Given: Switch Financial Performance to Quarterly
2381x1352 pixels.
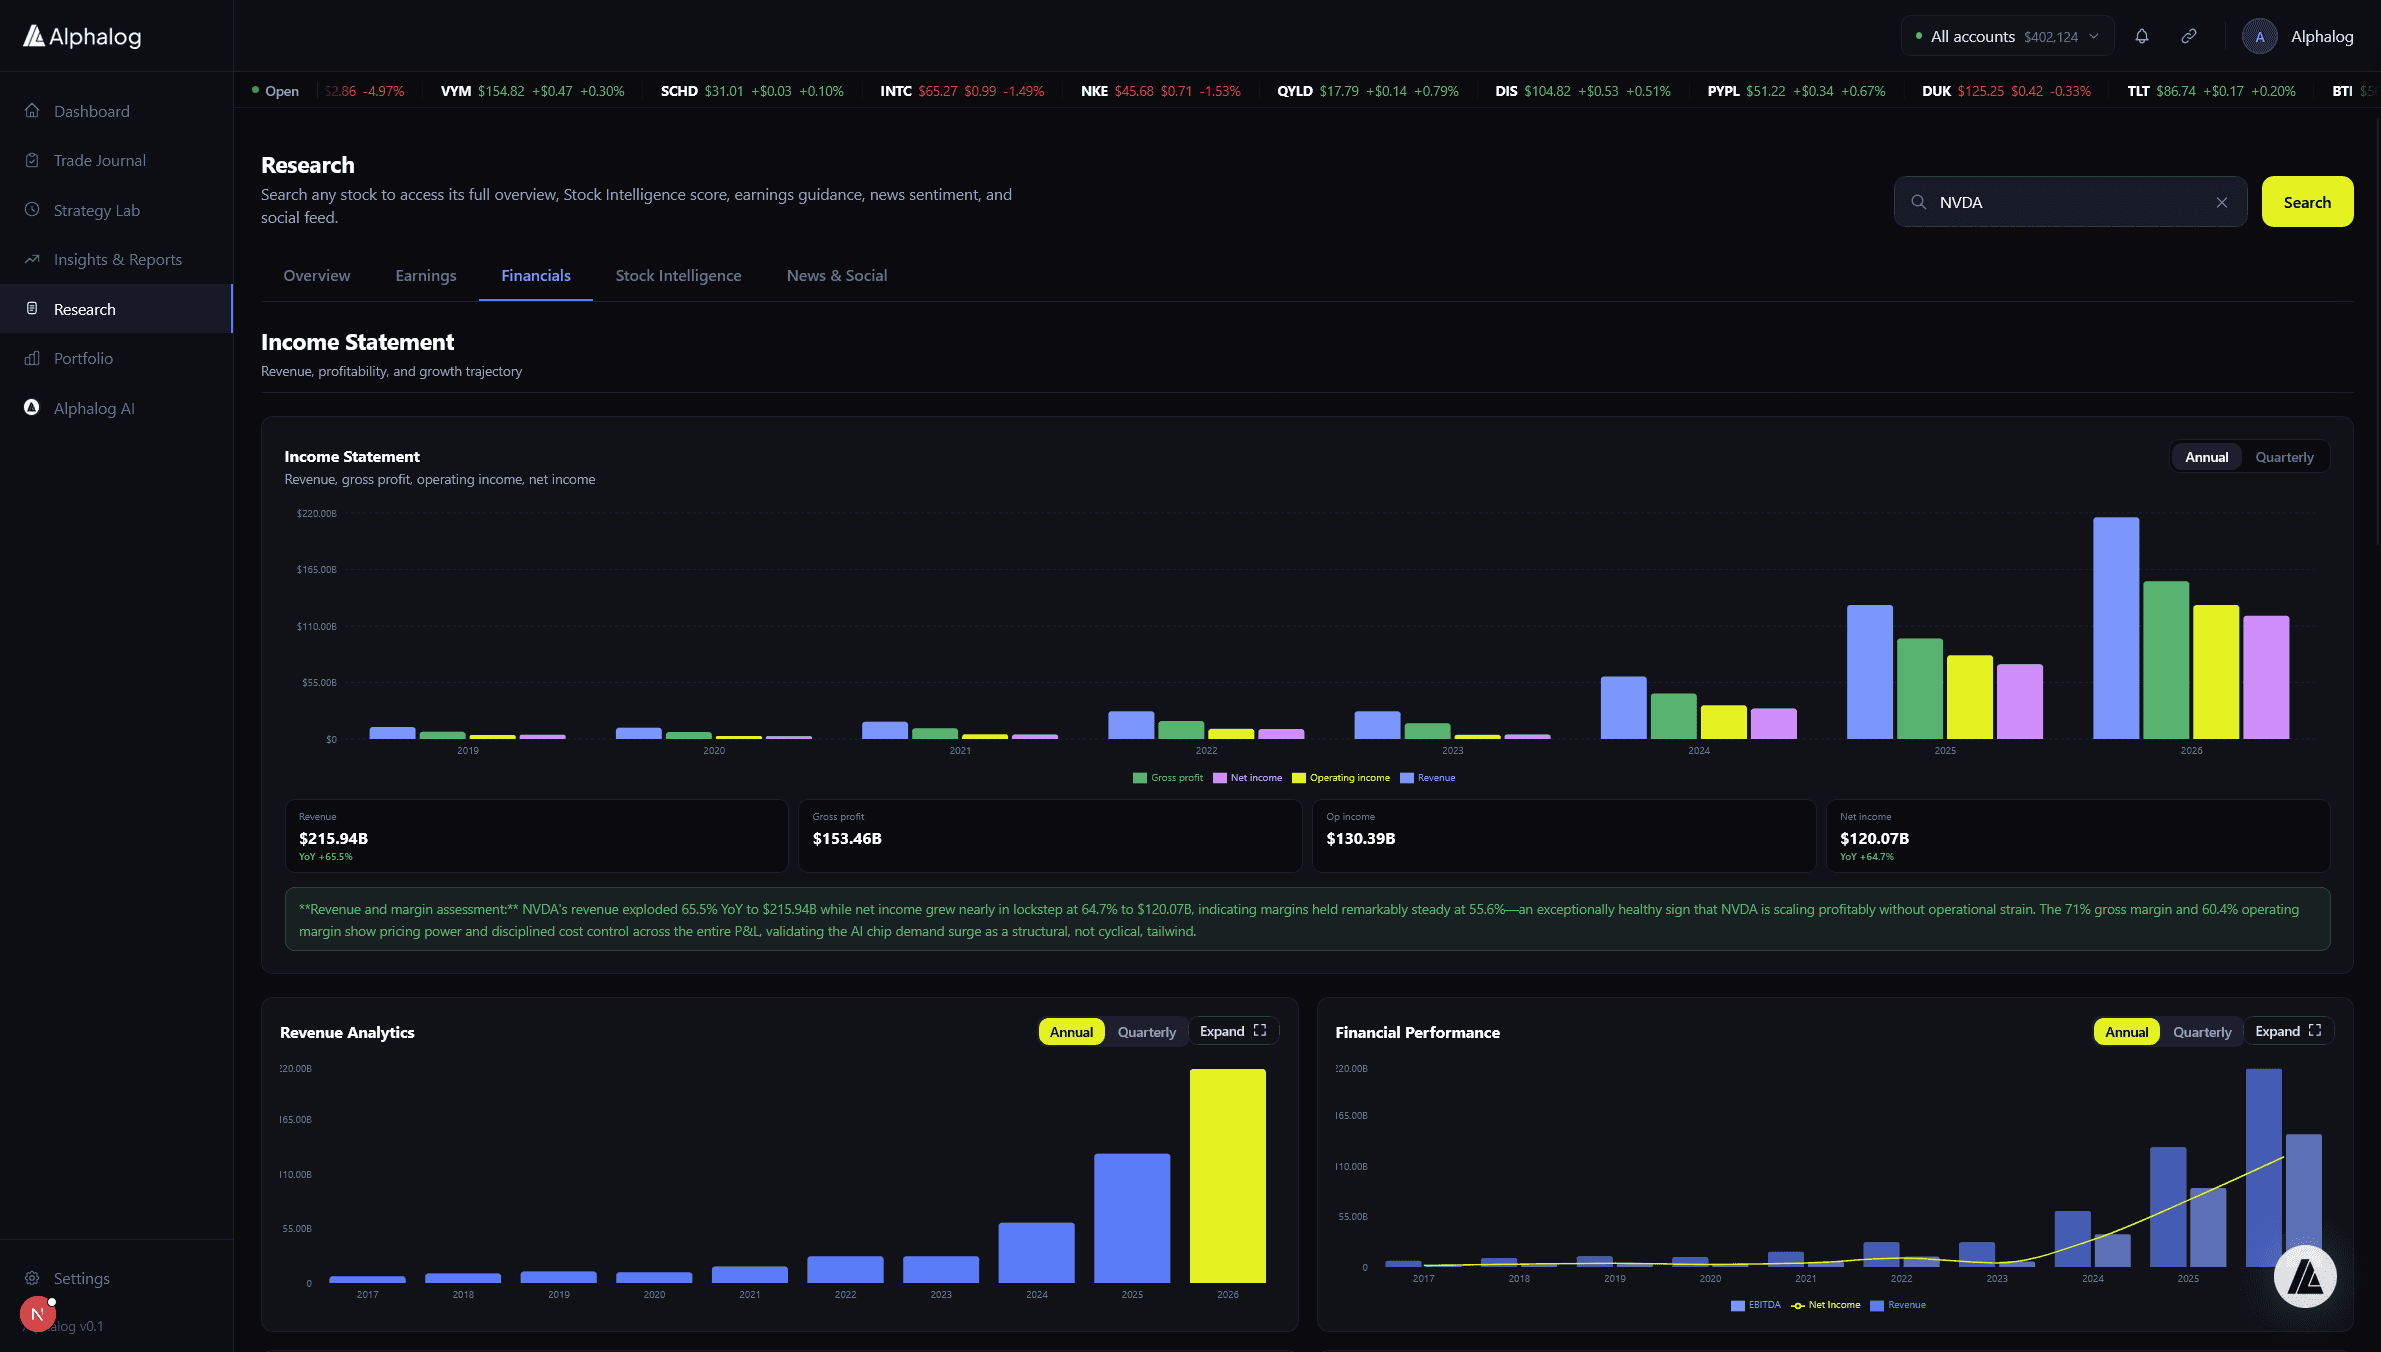Looking at the screenshot, I should pyautogui.click(x=2202, y=1032).
